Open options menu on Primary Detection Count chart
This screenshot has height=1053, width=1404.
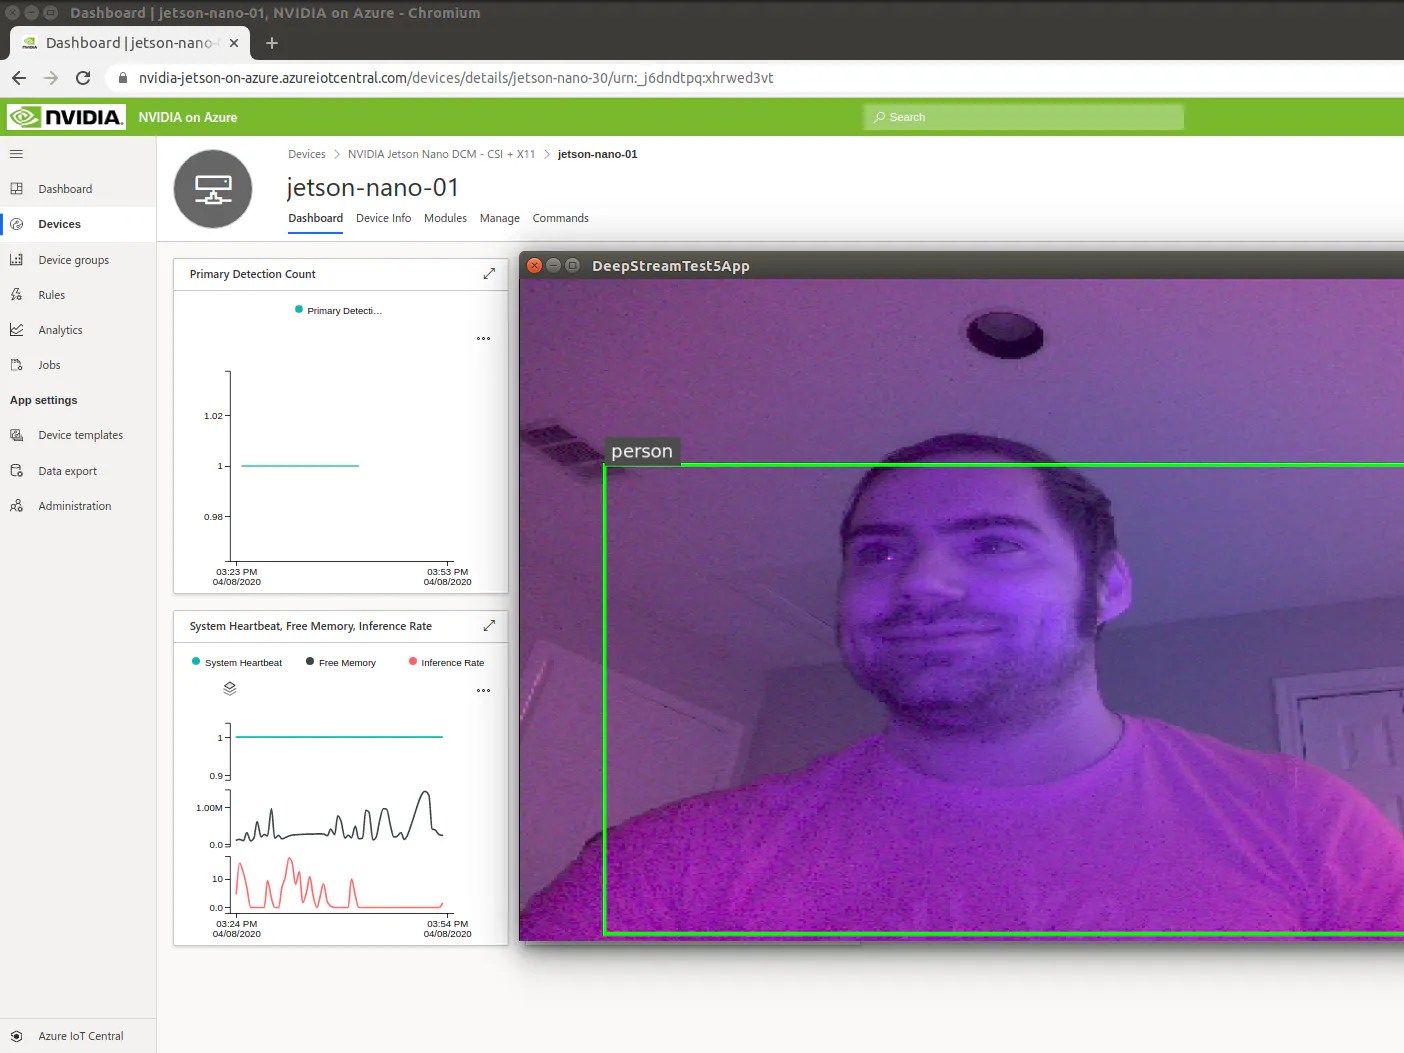(x=483, y=338)
